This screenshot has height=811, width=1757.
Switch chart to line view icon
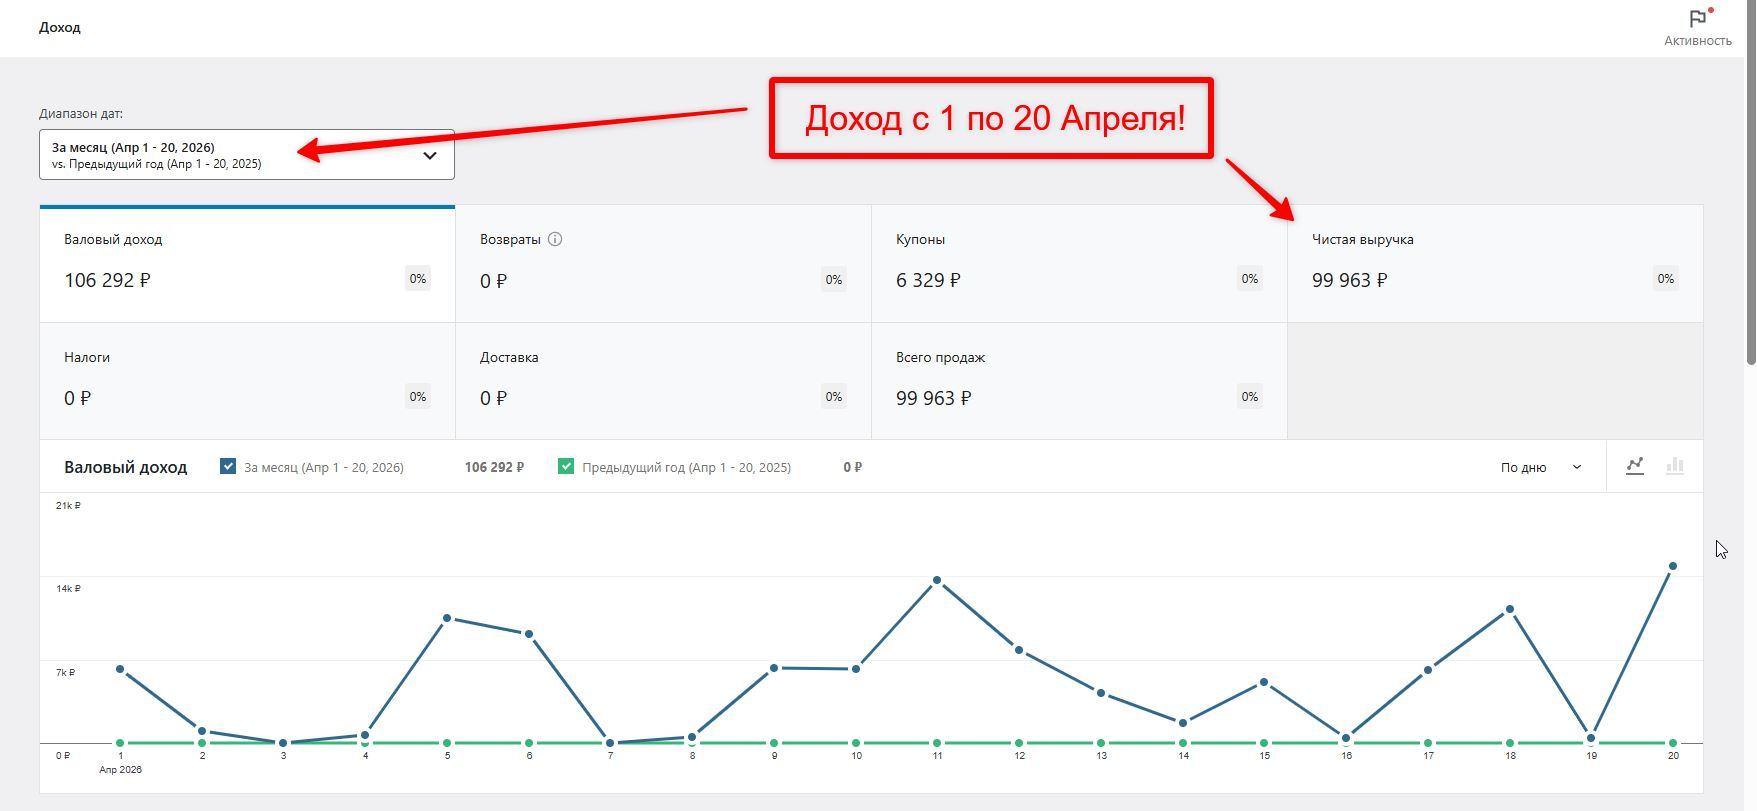[1635, 466]
